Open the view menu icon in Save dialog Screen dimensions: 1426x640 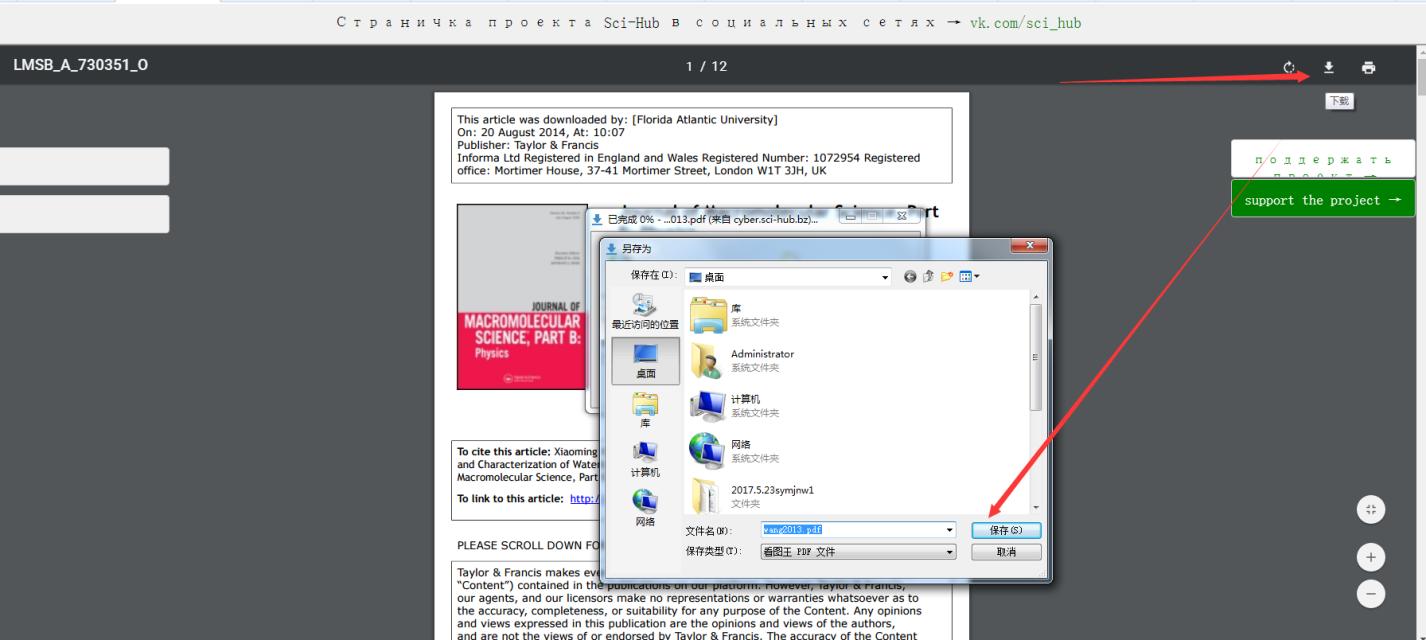(969, 277)
